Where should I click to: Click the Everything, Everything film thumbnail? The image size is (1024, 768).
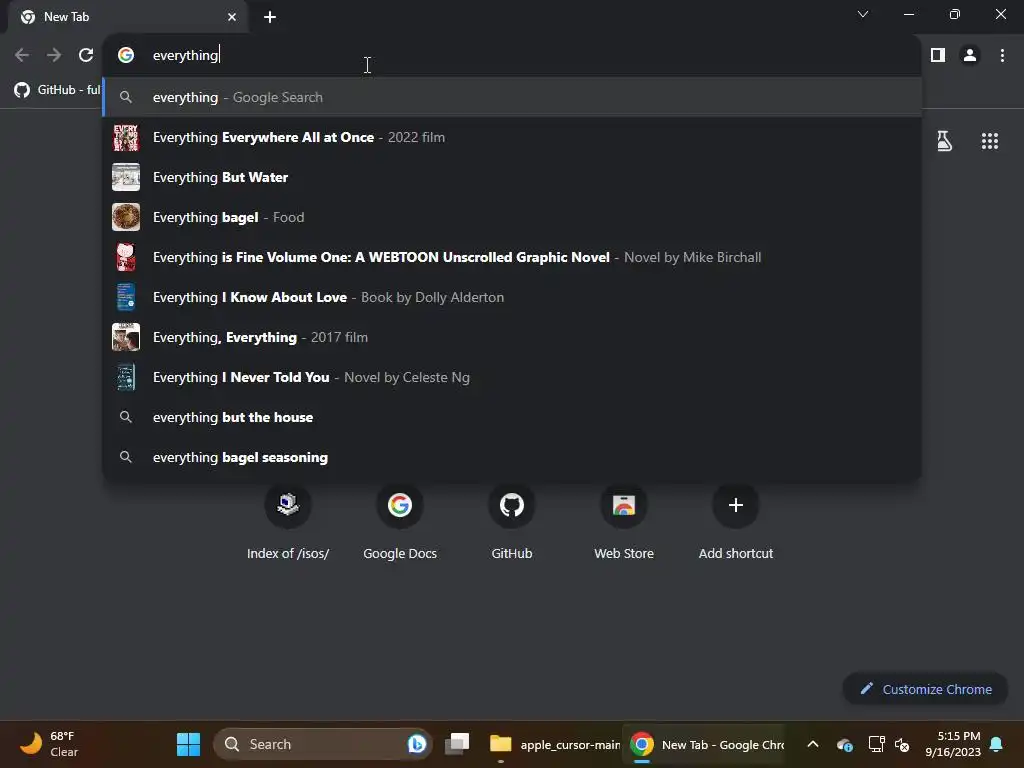tap(126, 337)
